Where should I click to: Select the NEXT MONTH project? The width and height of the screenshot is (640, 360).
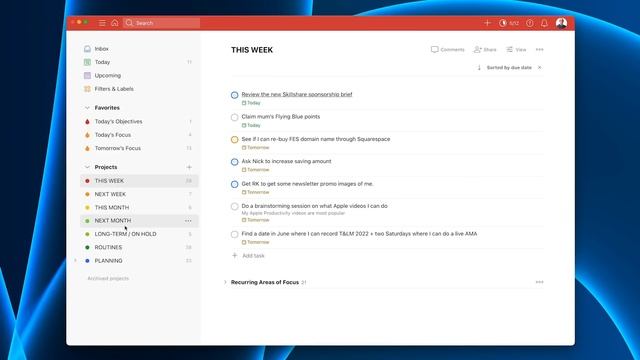139,221
